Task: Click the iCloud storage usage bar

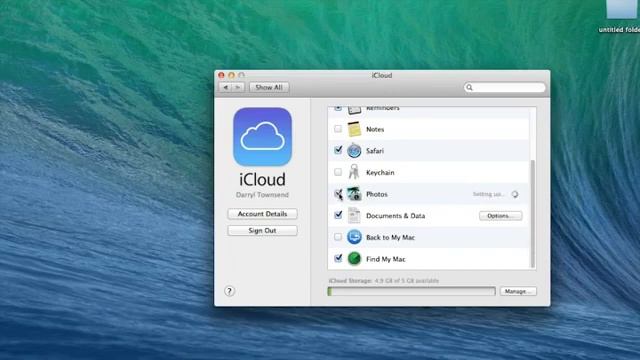Action: 411,291
